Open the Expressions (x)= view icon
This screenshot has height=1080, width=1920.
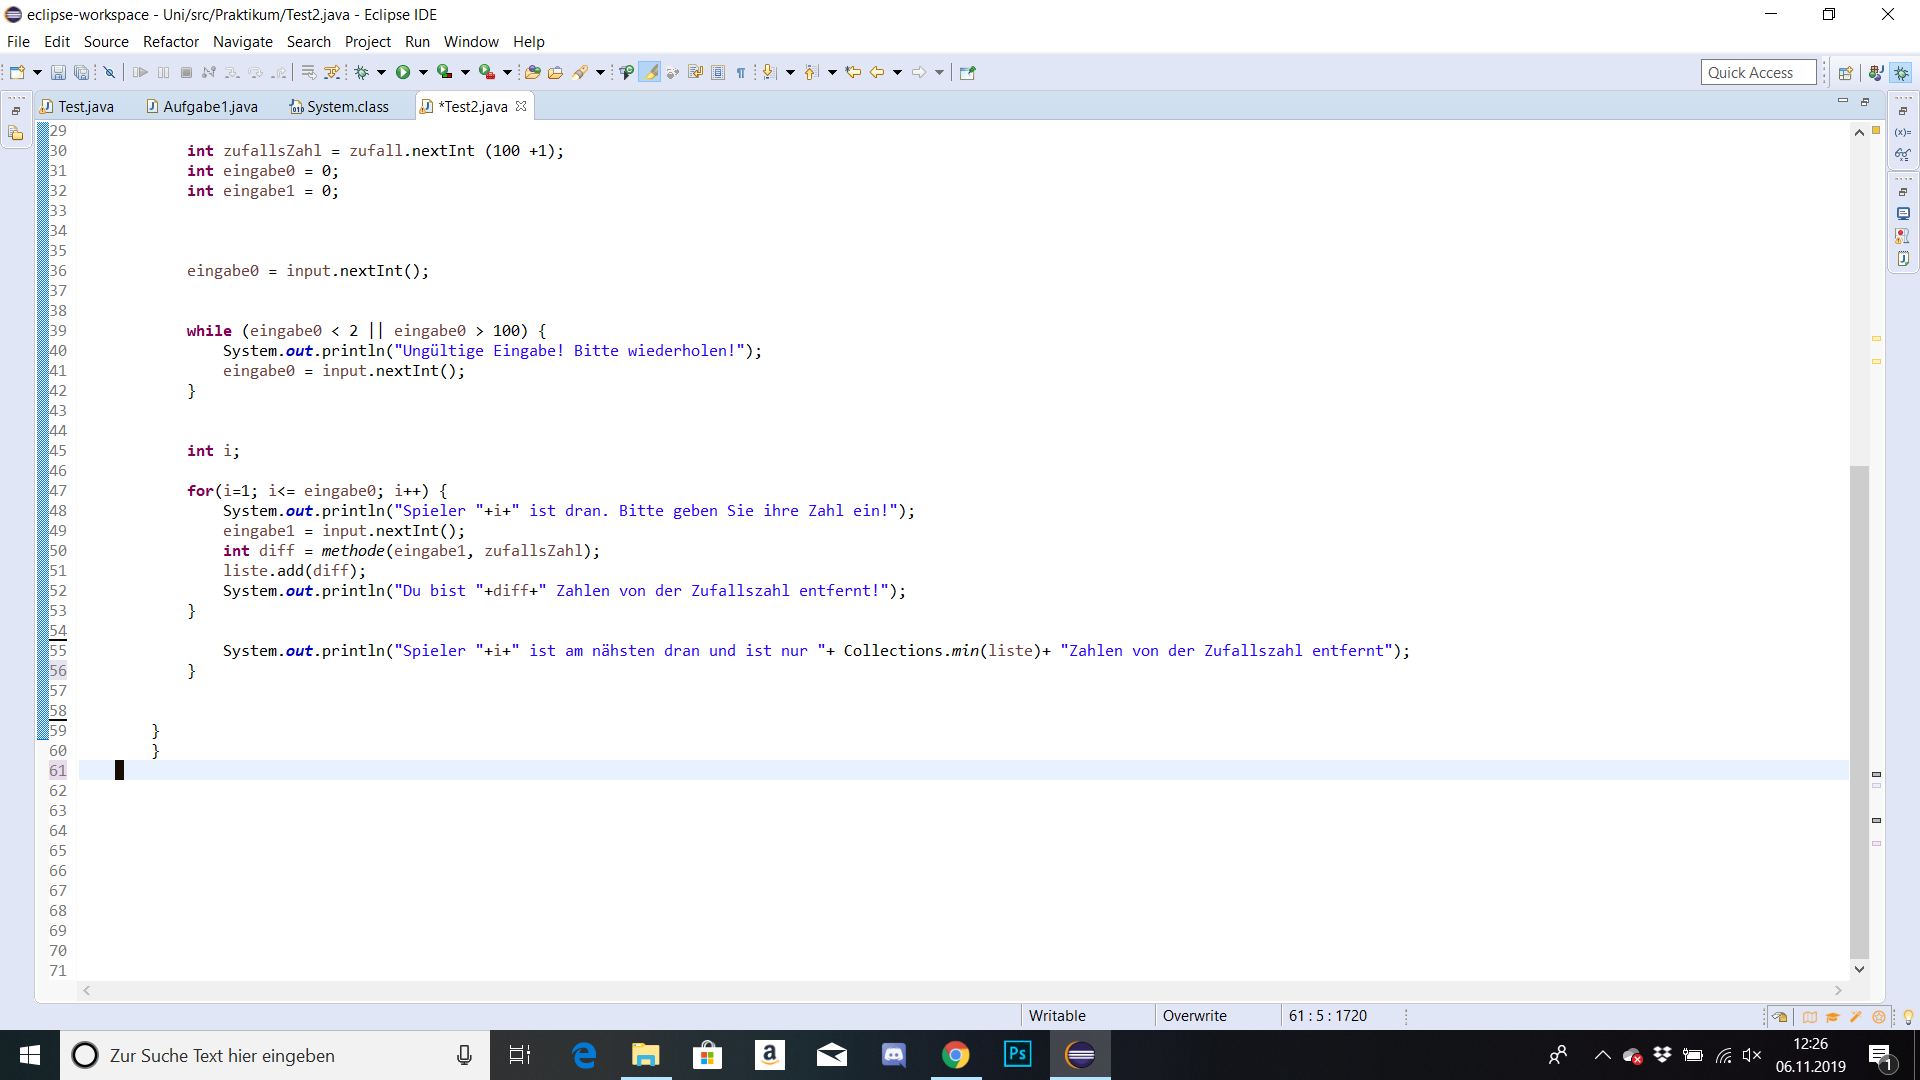pyautogui.click(x=1903, y=133)
